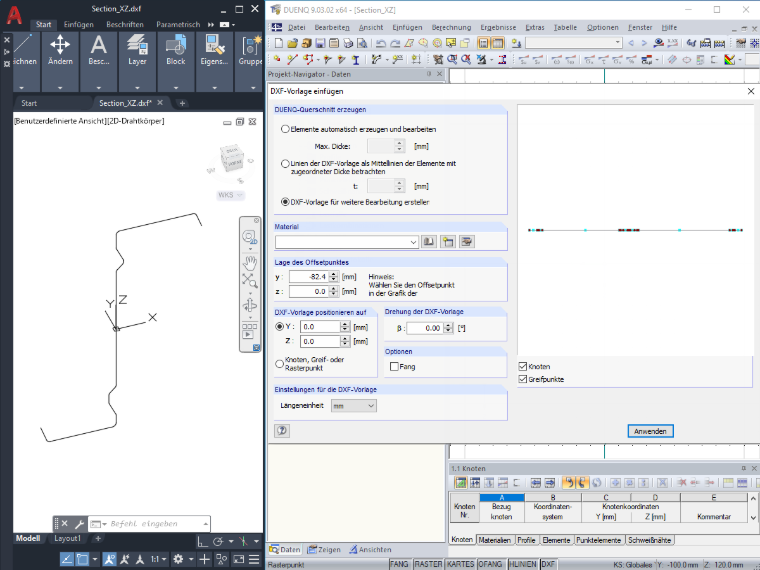
Task: Toggle RASTER in the DUENQ status bar
Action: pos(428,564)
